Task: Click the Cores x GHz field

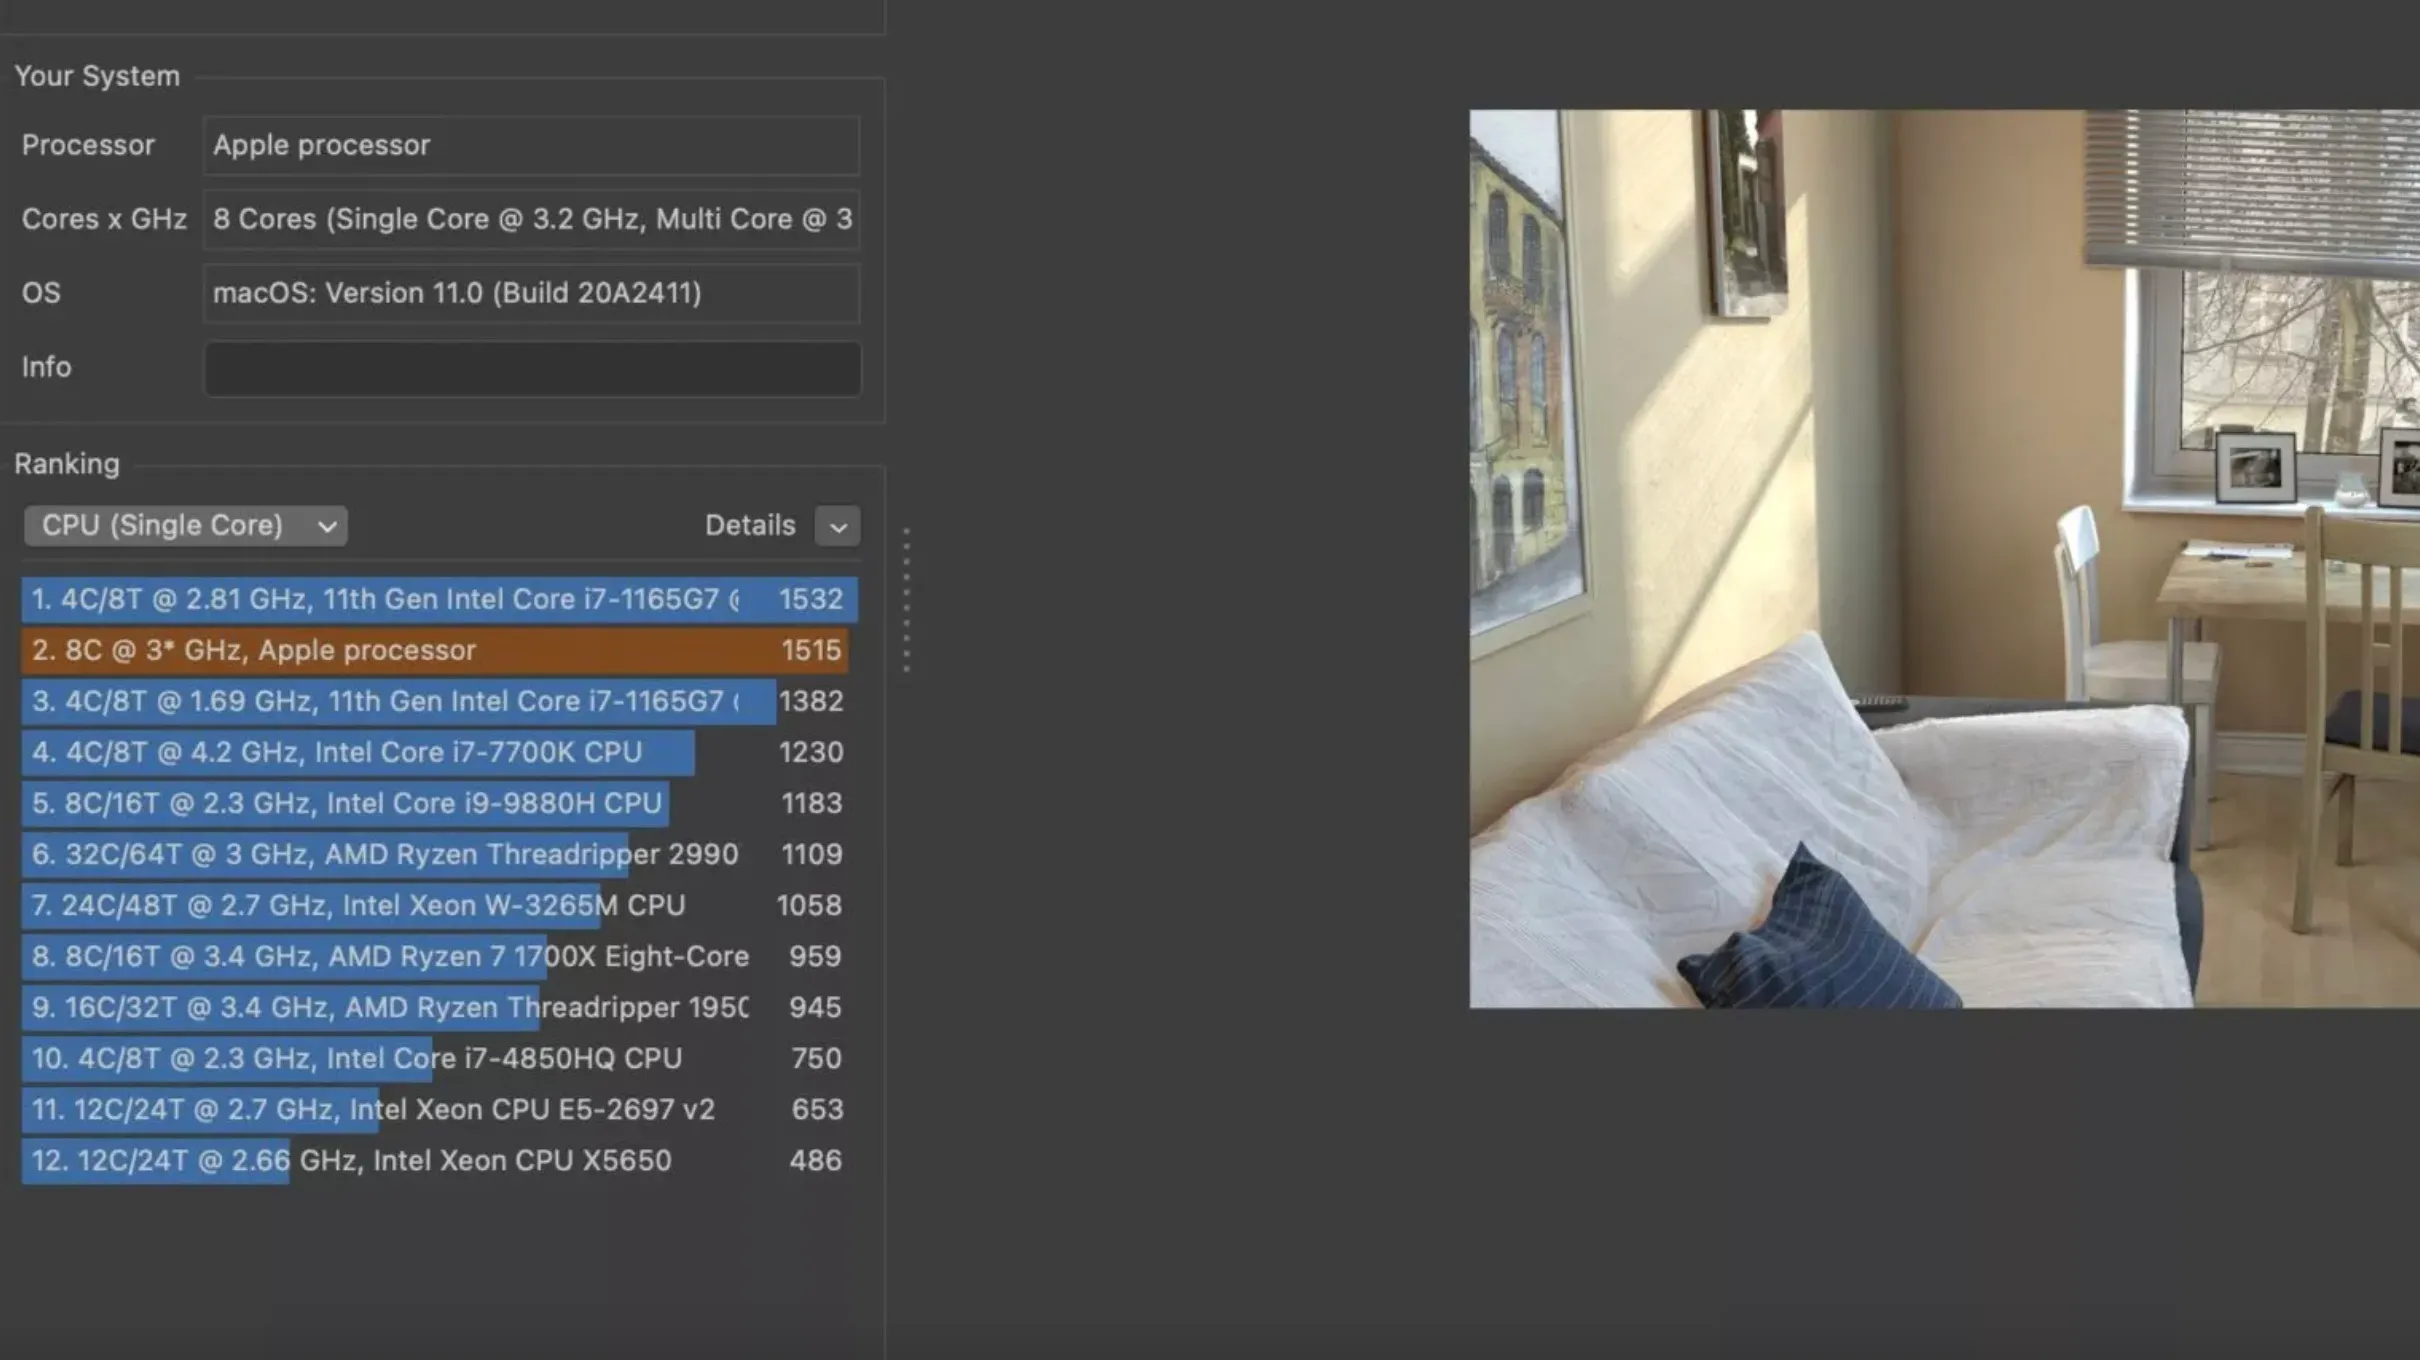Action: (532, 219)
